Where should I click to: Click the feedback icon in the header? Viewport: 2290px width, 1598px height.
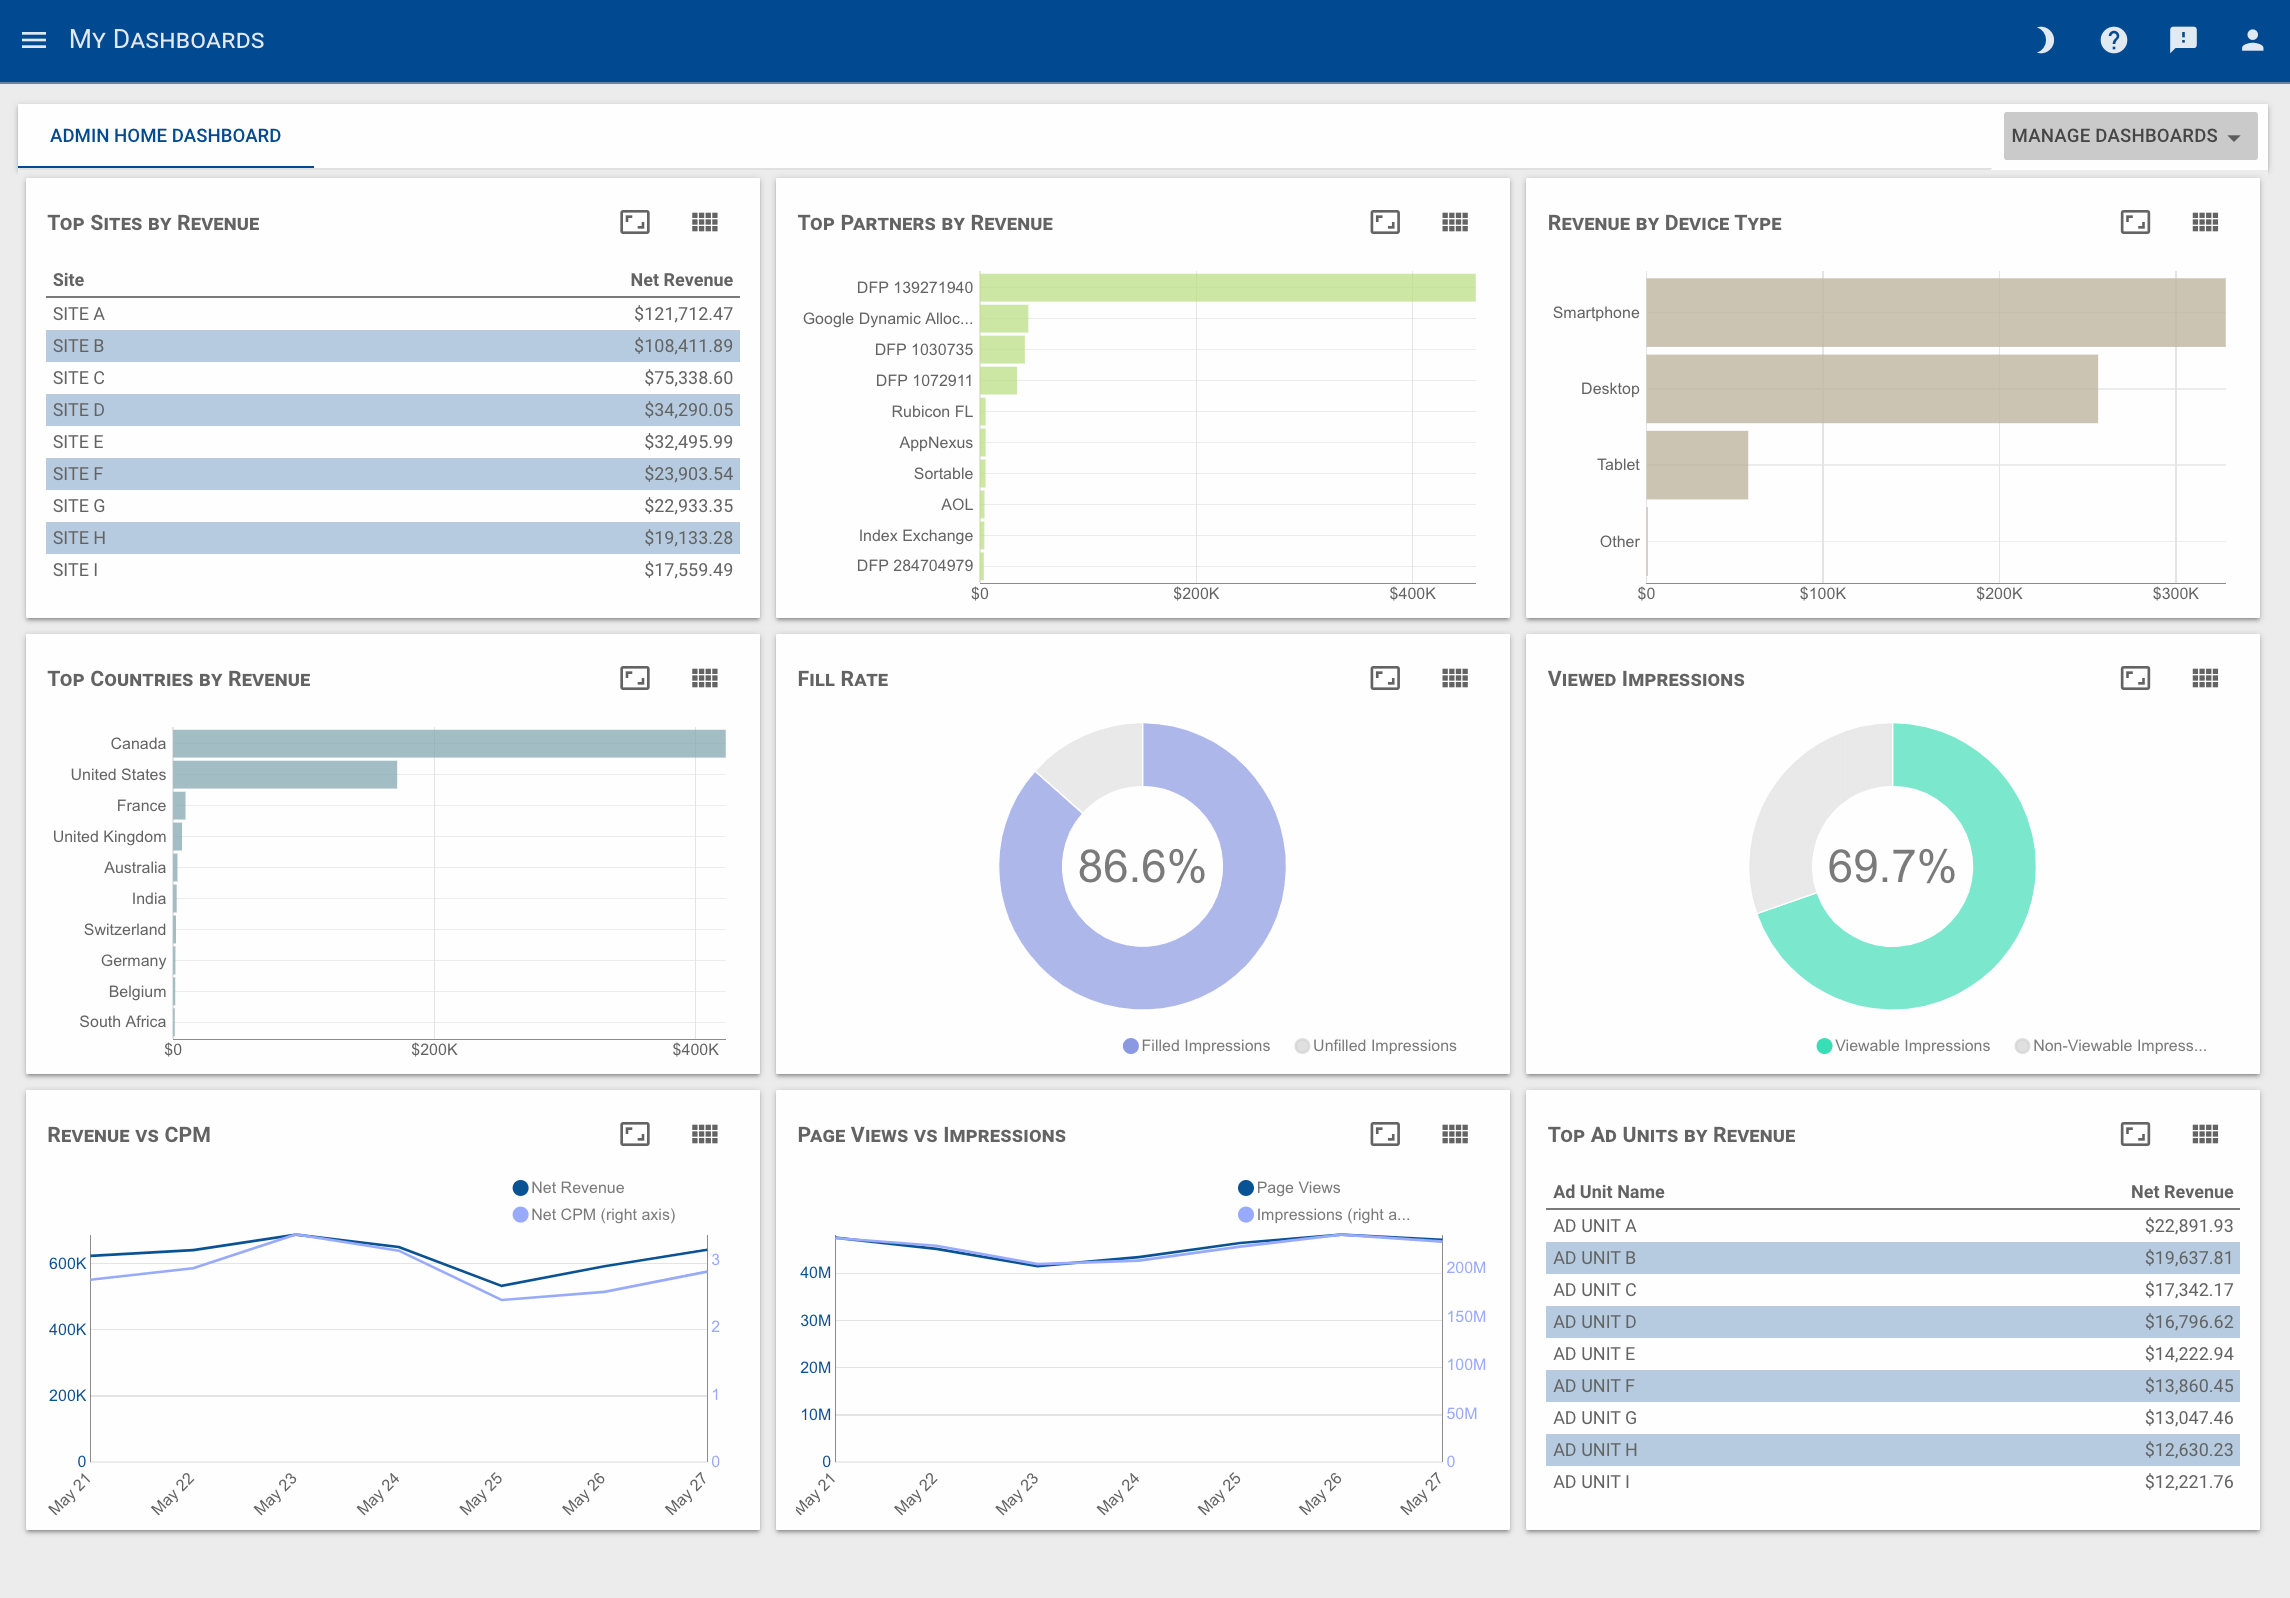point(2183,39)
